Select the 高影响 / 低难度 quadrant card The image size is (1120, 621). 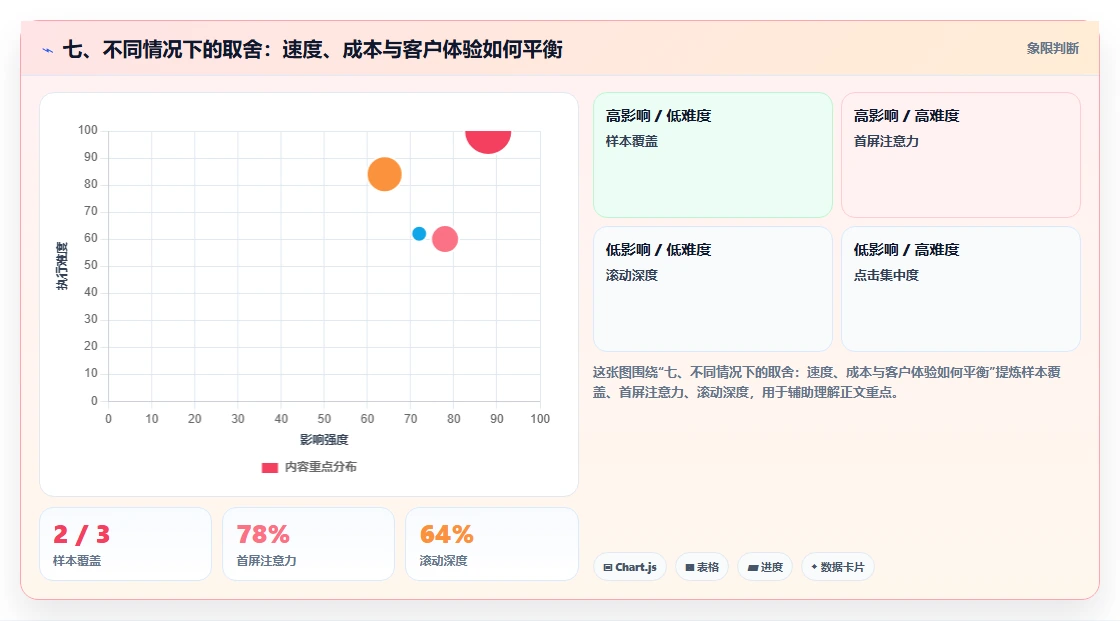[x=713, y=155]
